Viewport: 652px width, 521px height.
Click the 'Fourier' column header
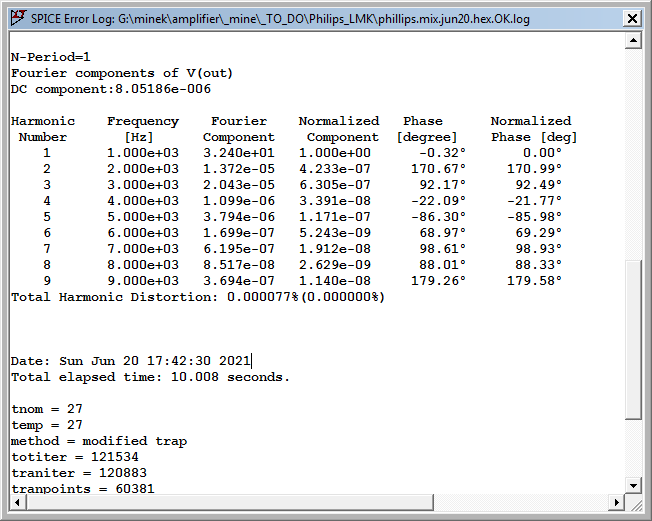239,121
